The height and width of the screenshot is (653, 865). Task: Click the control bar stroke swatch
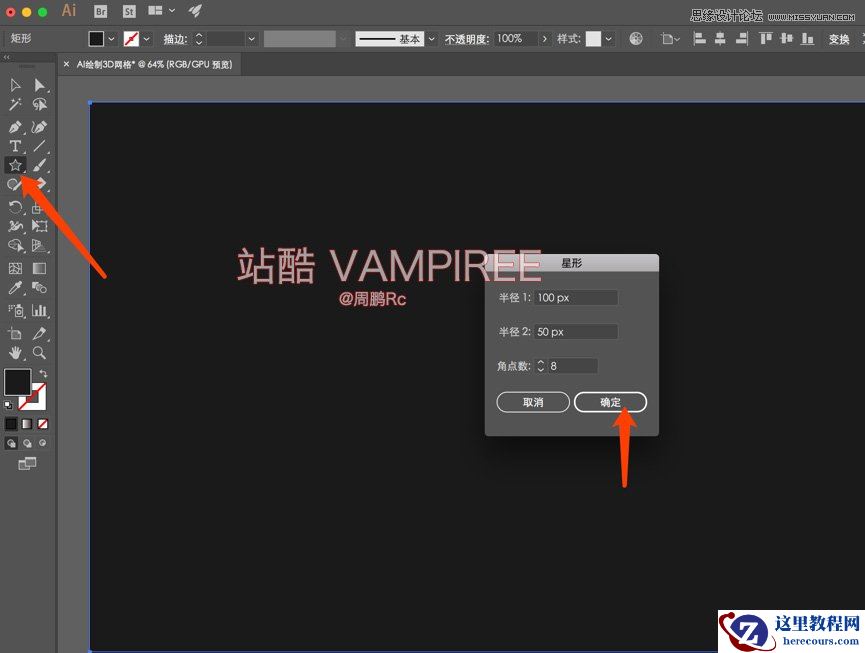tap(131, 39)
